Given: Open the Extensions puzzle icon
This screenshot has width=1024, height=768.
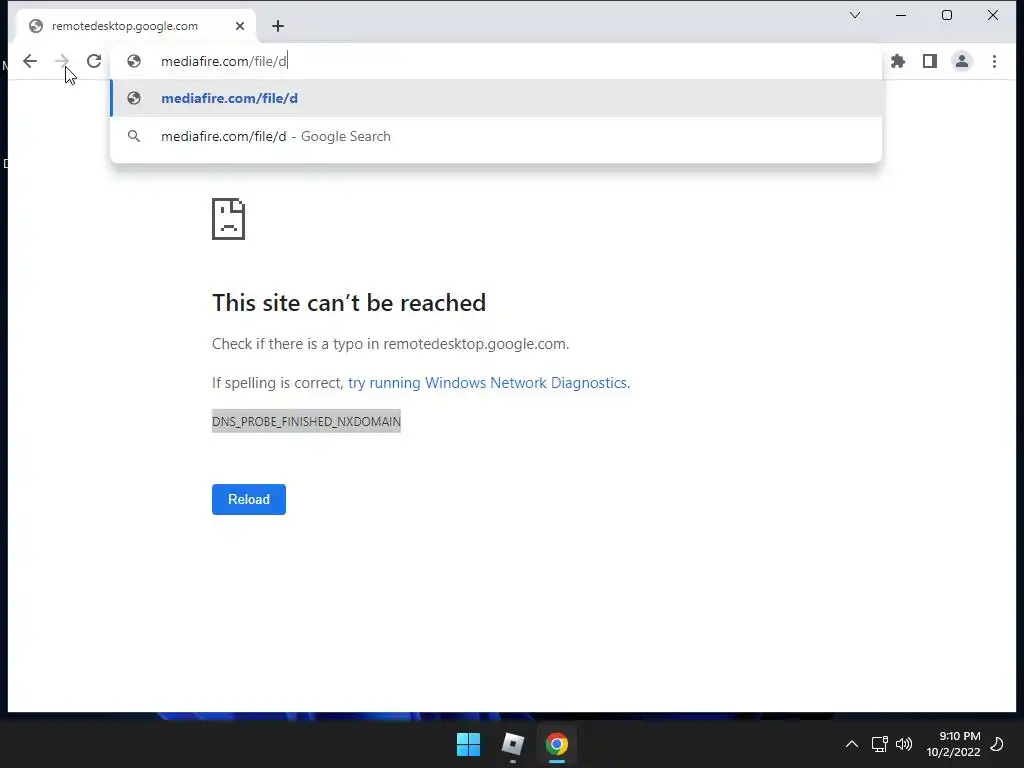Looking at the screenshot, I should 898,61.
